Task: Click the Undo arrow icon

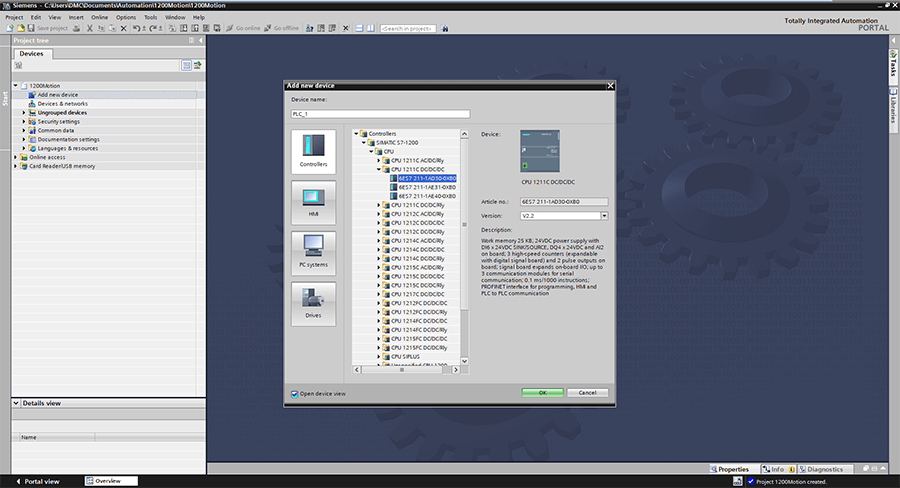Action: coord(136,28)
